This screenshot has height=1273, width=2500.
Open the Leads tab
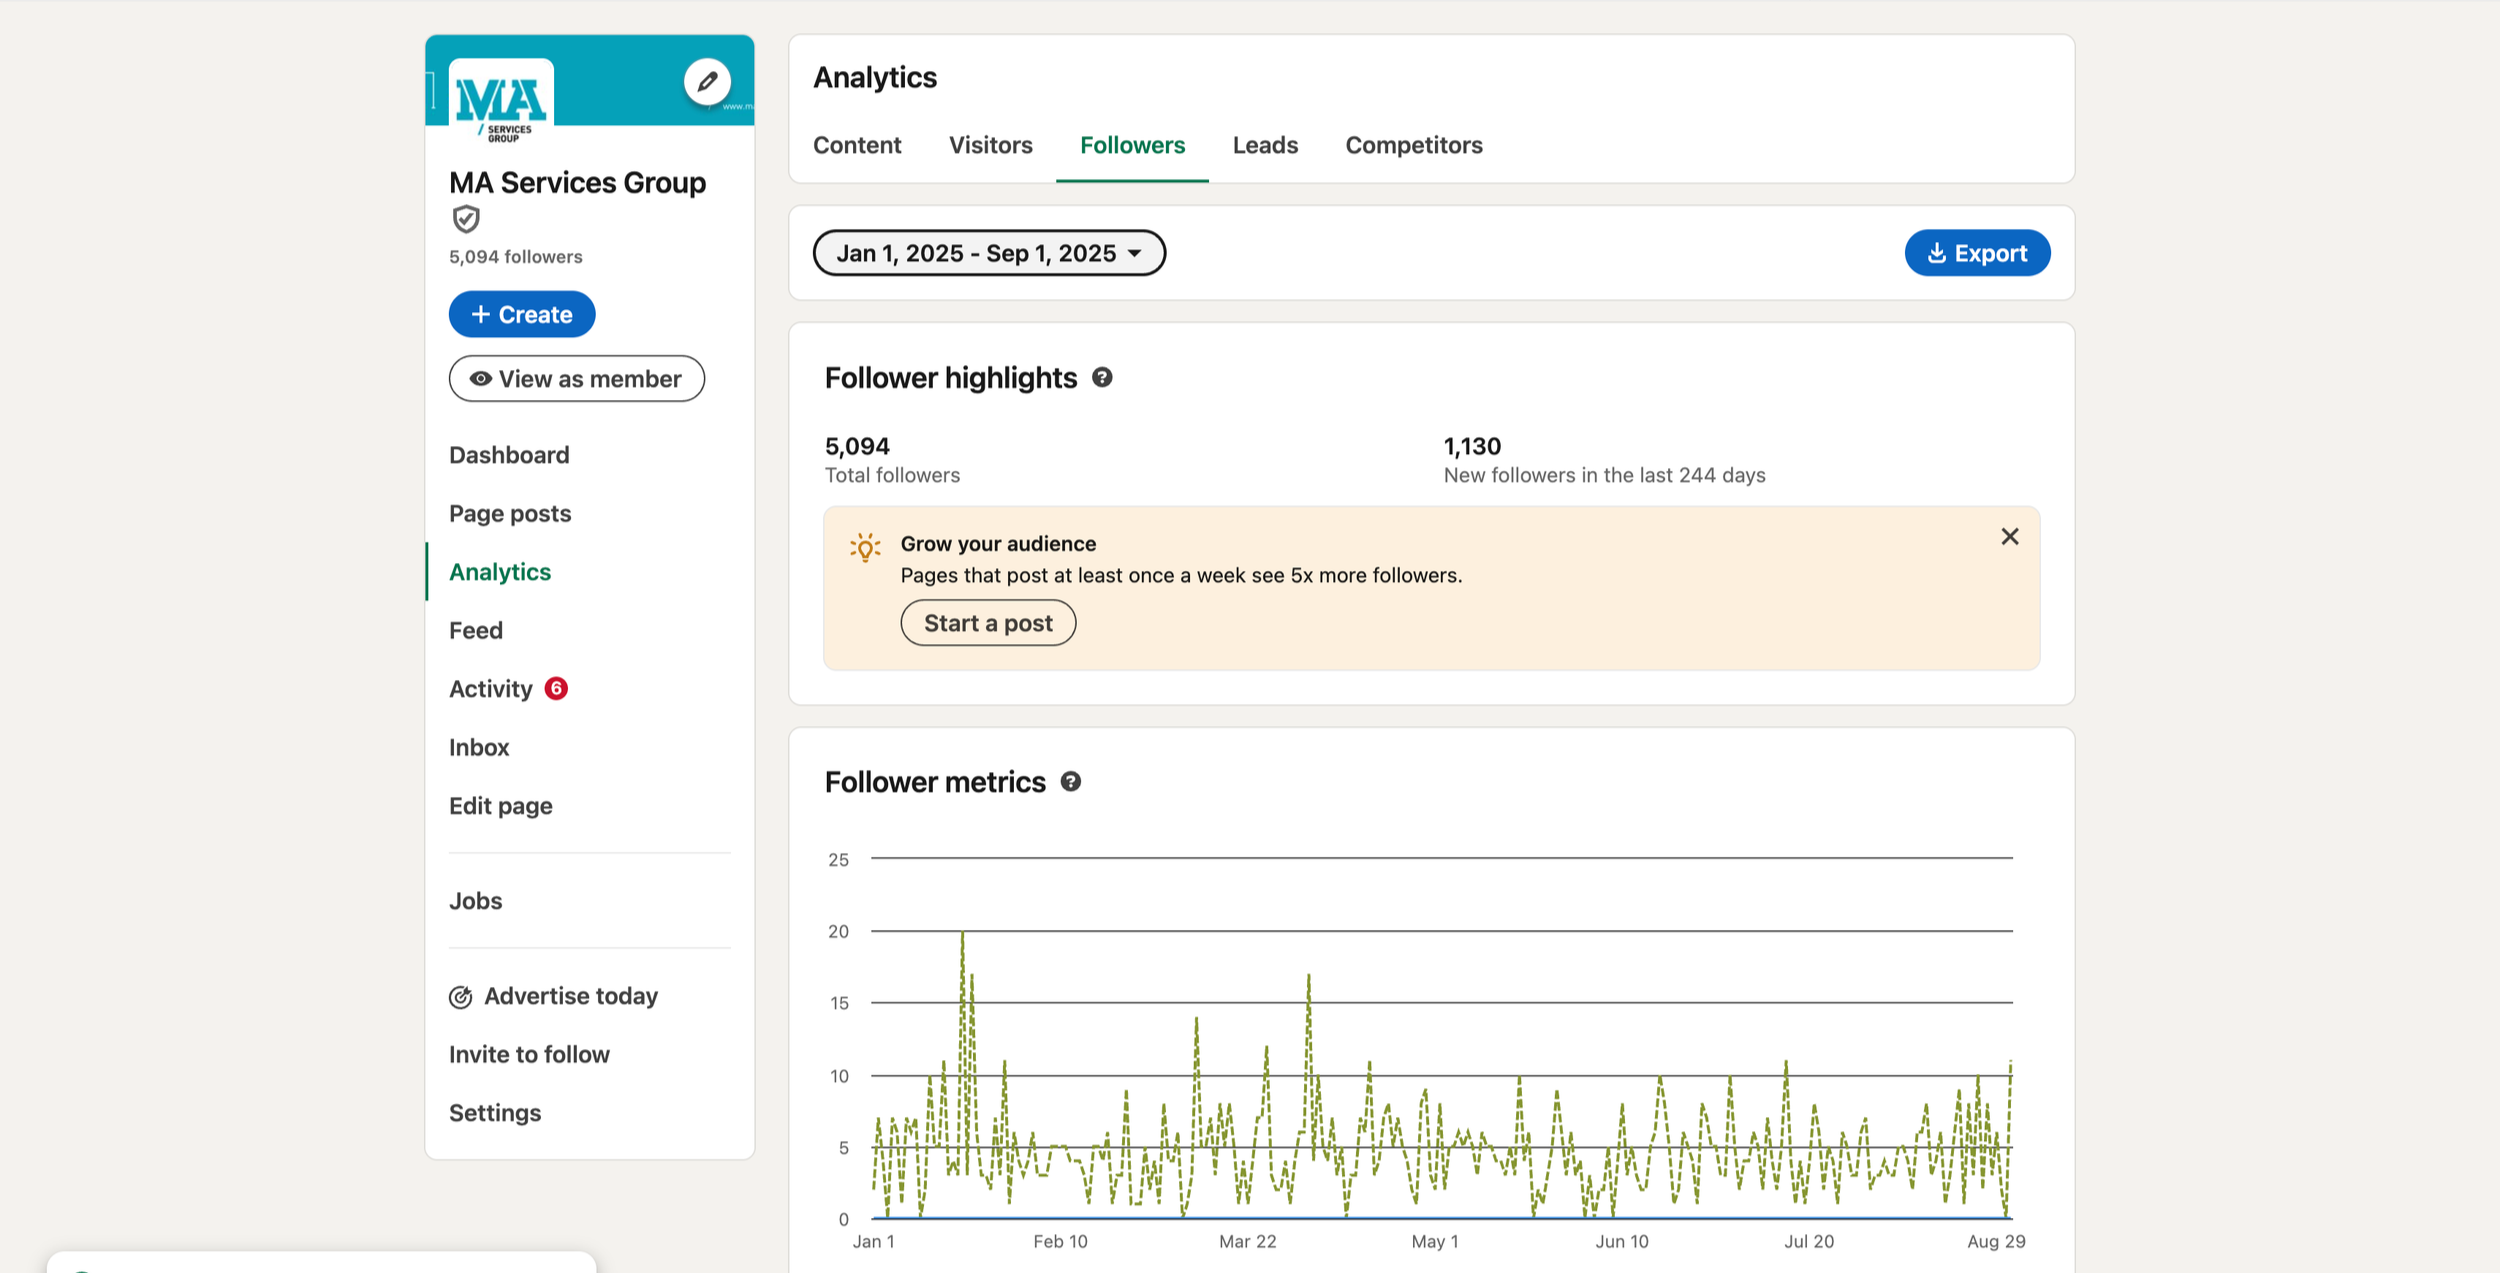coord(1265,145)
